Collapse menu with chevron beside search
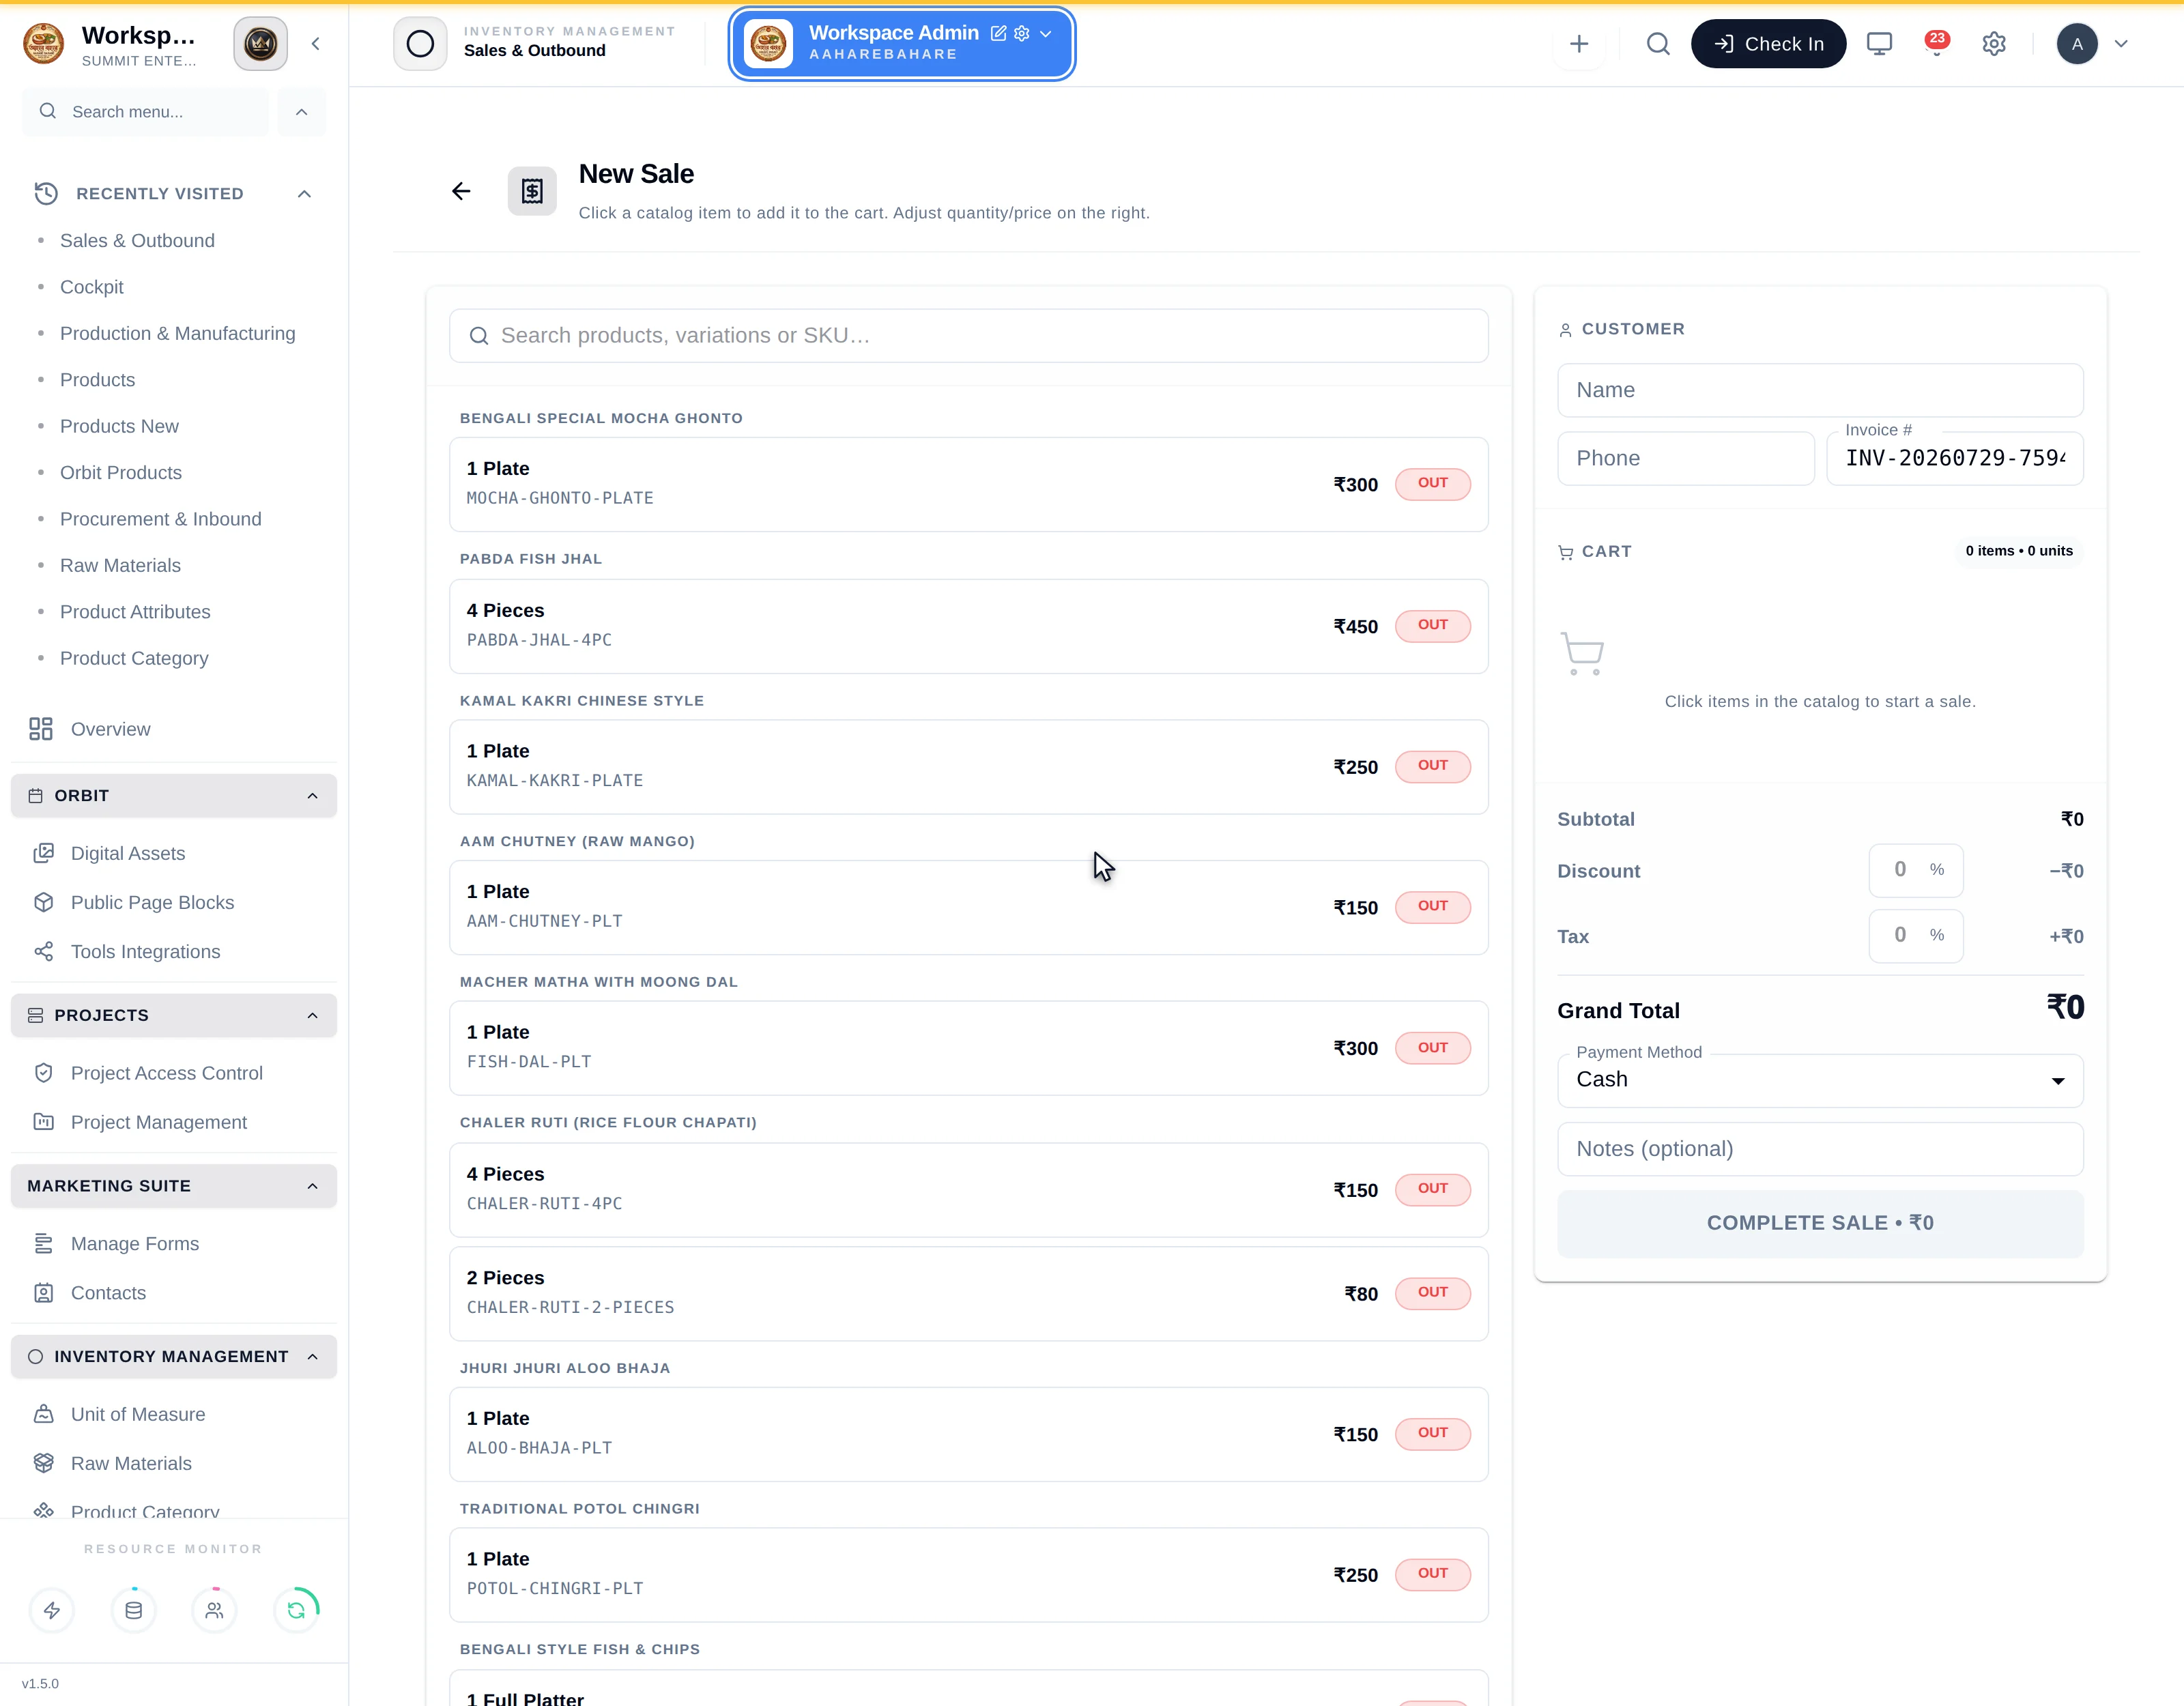This screenshot has width=2184, height=1706. pos(301,112)
